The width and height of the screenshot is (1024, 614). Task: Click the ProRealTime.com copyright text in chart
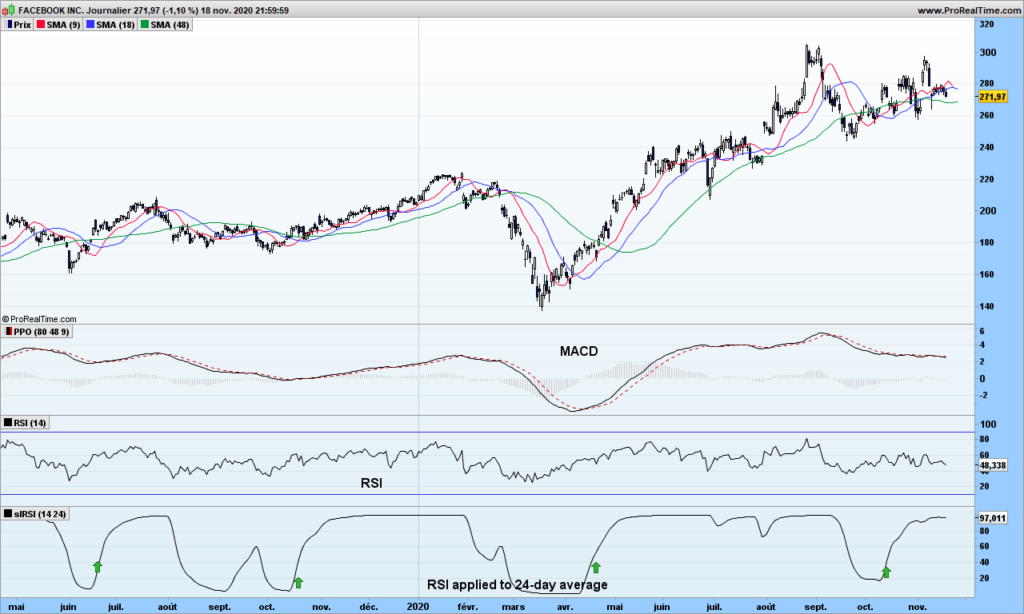(x=39, y=319)
